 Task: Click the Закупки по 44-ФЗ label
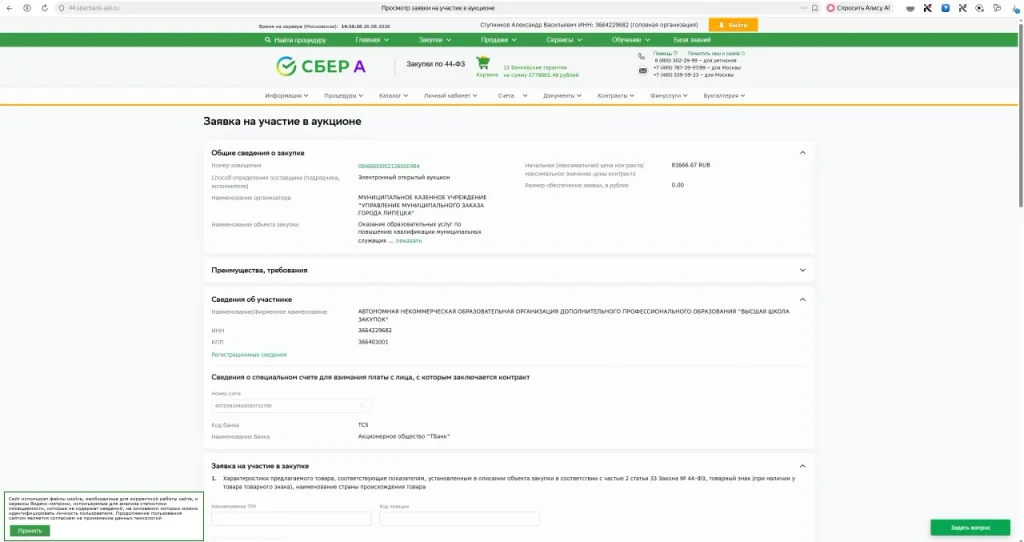(436, 65)
